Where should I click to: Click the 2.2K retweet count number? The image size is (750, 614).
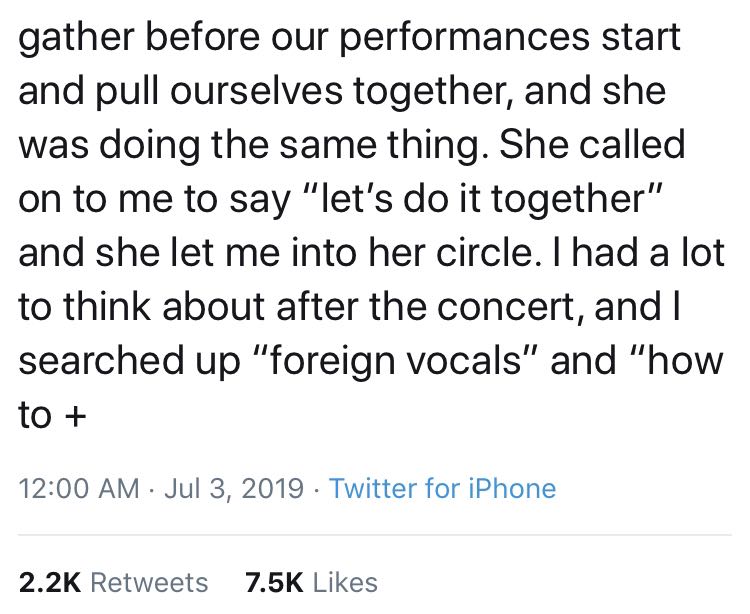(x=46, y=582)
